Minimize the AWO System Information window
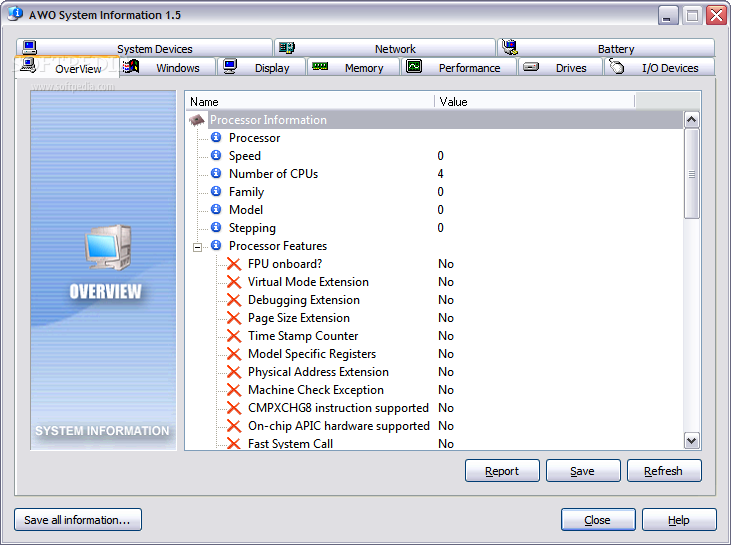This screenshot has width=731, height=545. click(x=668, y=16)
